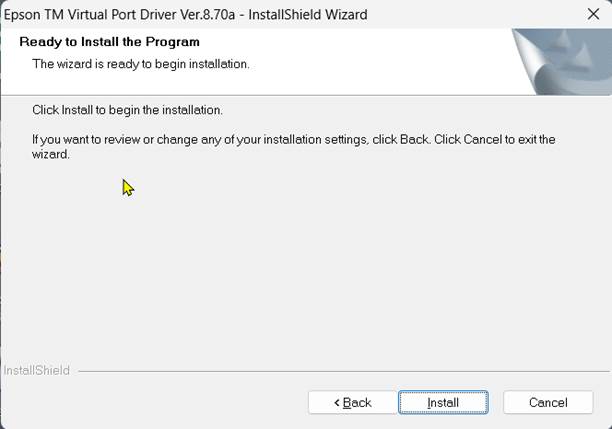612x429 pixels.
Task: Click the empty space left of Back button
Action: coord(150,402)
